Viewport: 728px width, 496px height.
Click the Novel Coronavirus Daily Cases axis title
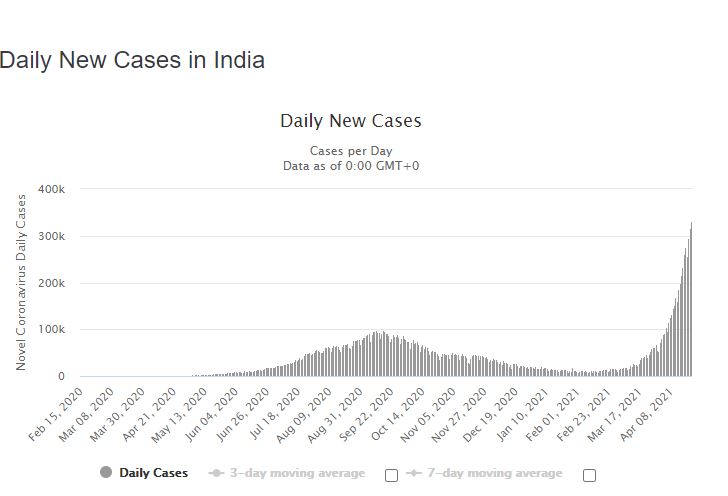[21, 283]
